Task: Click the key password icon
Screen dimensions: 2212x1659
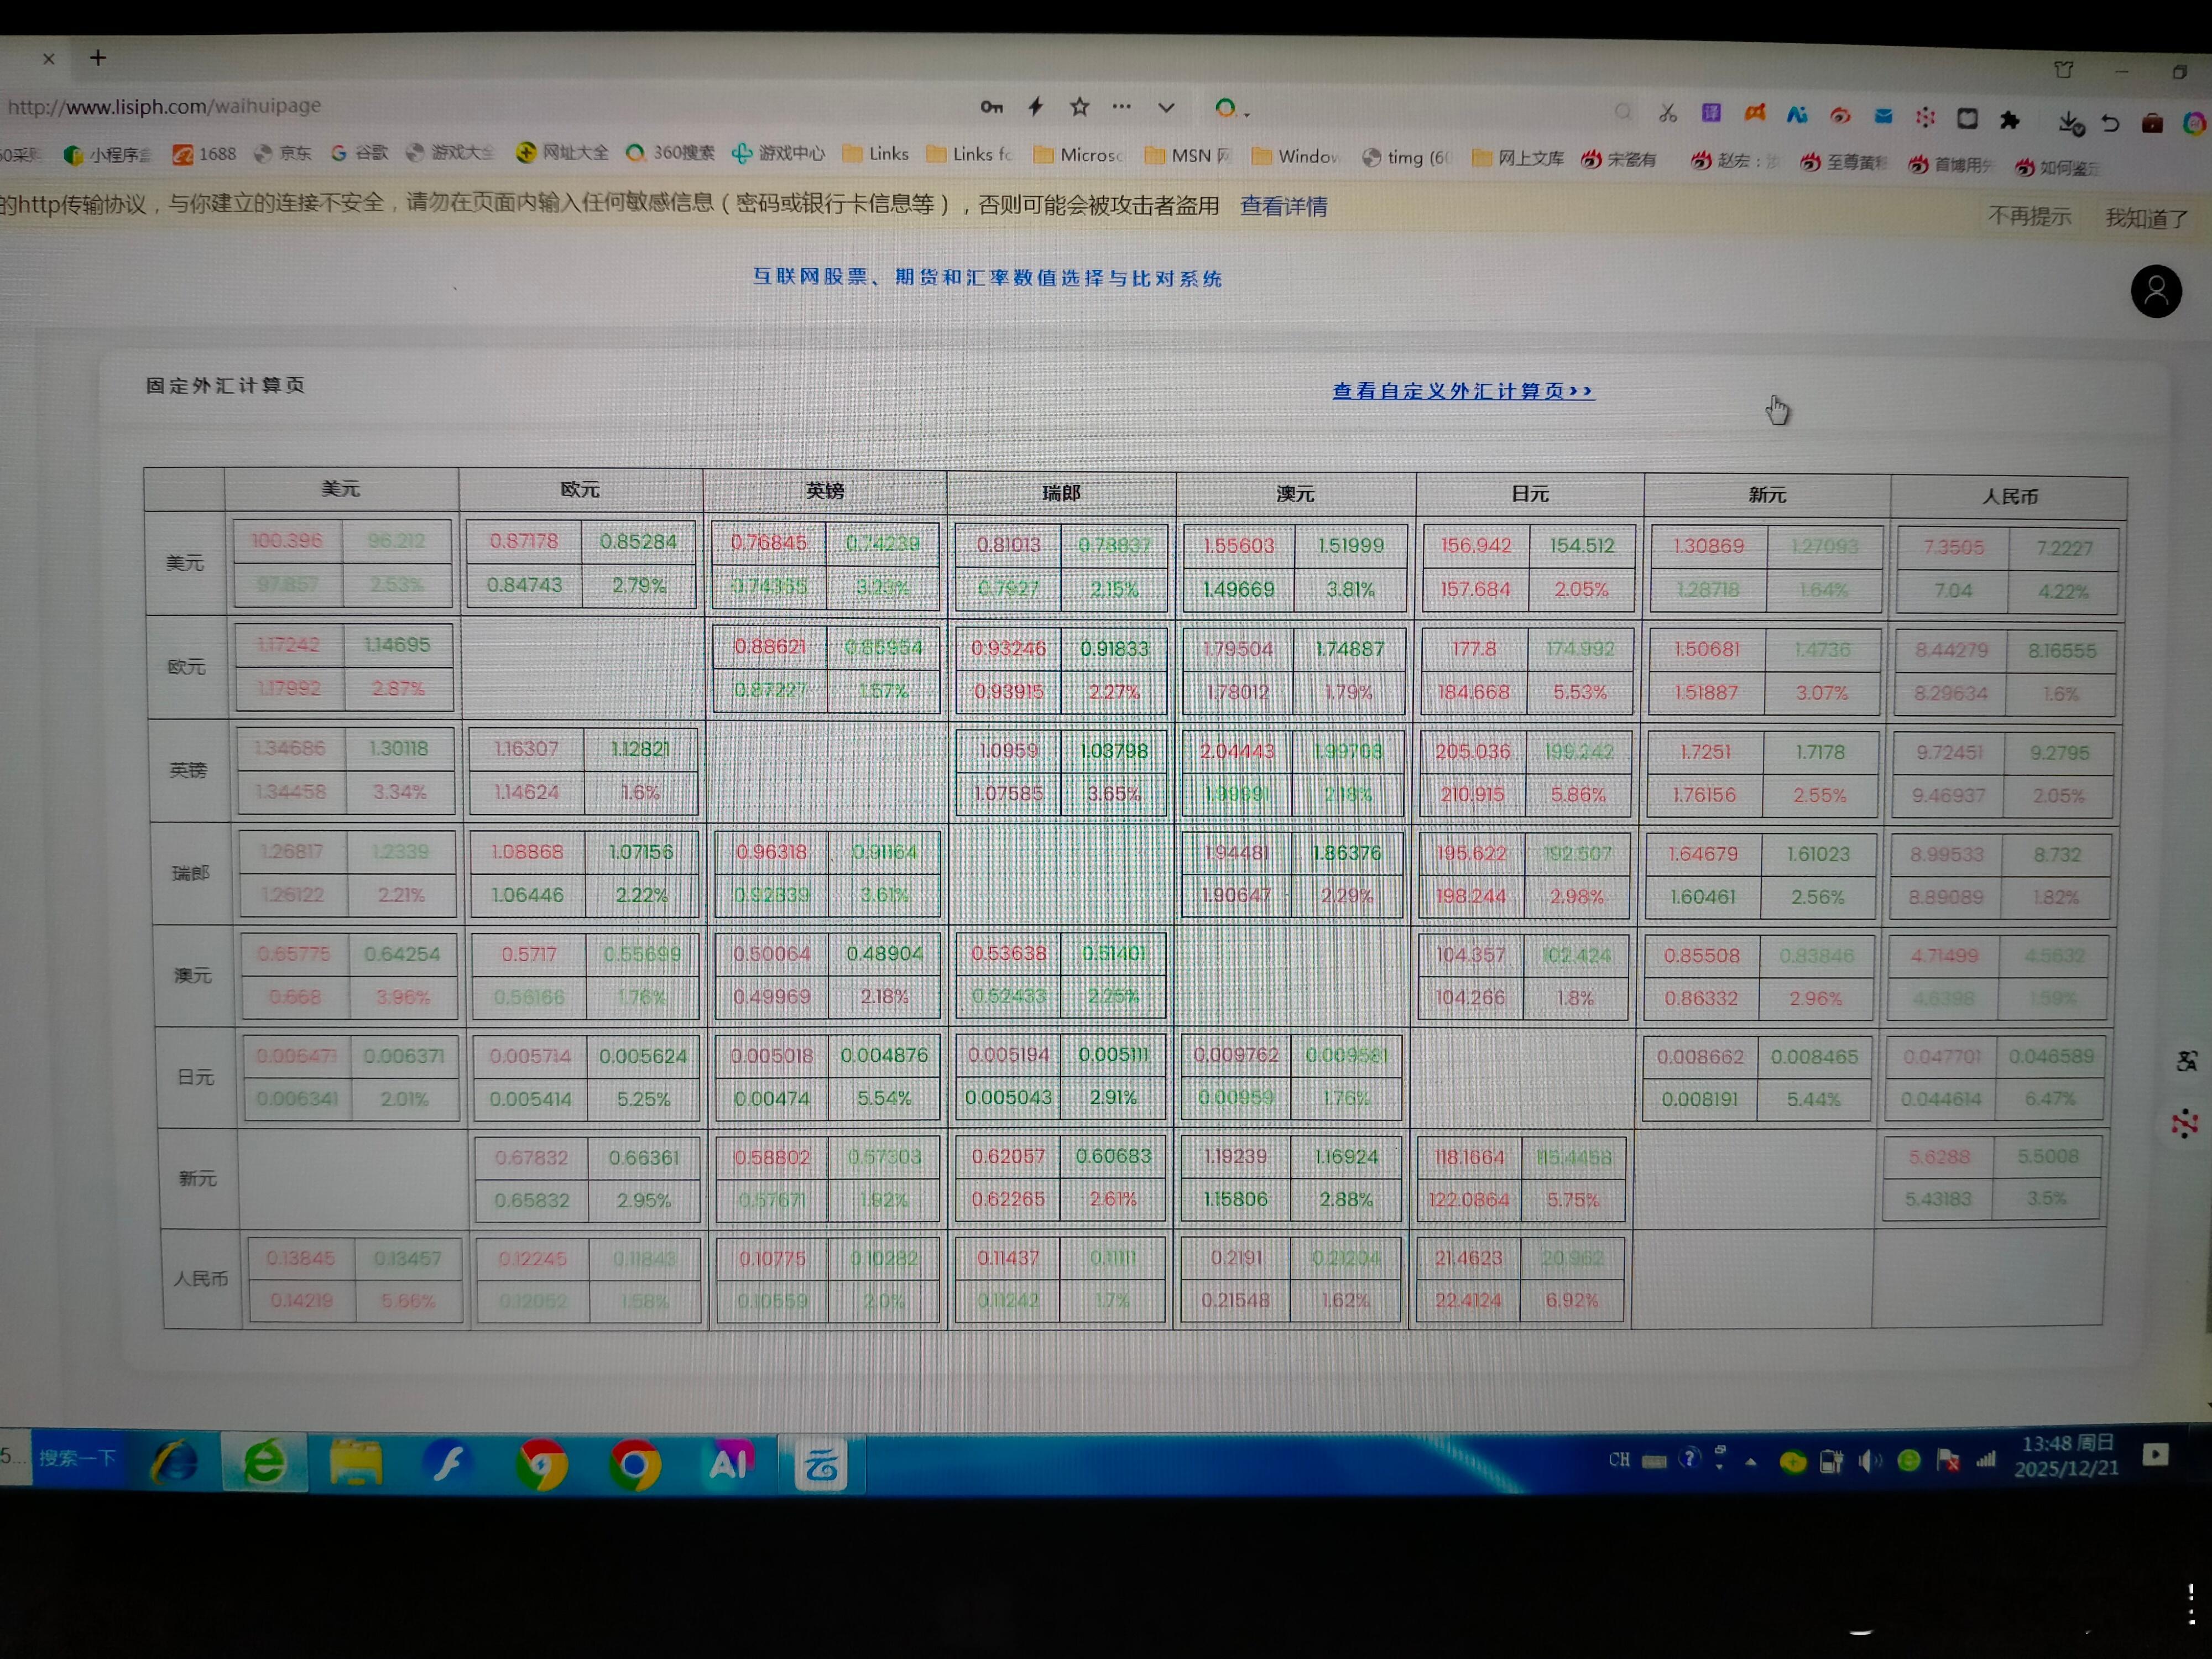Action: pos(991,106)
